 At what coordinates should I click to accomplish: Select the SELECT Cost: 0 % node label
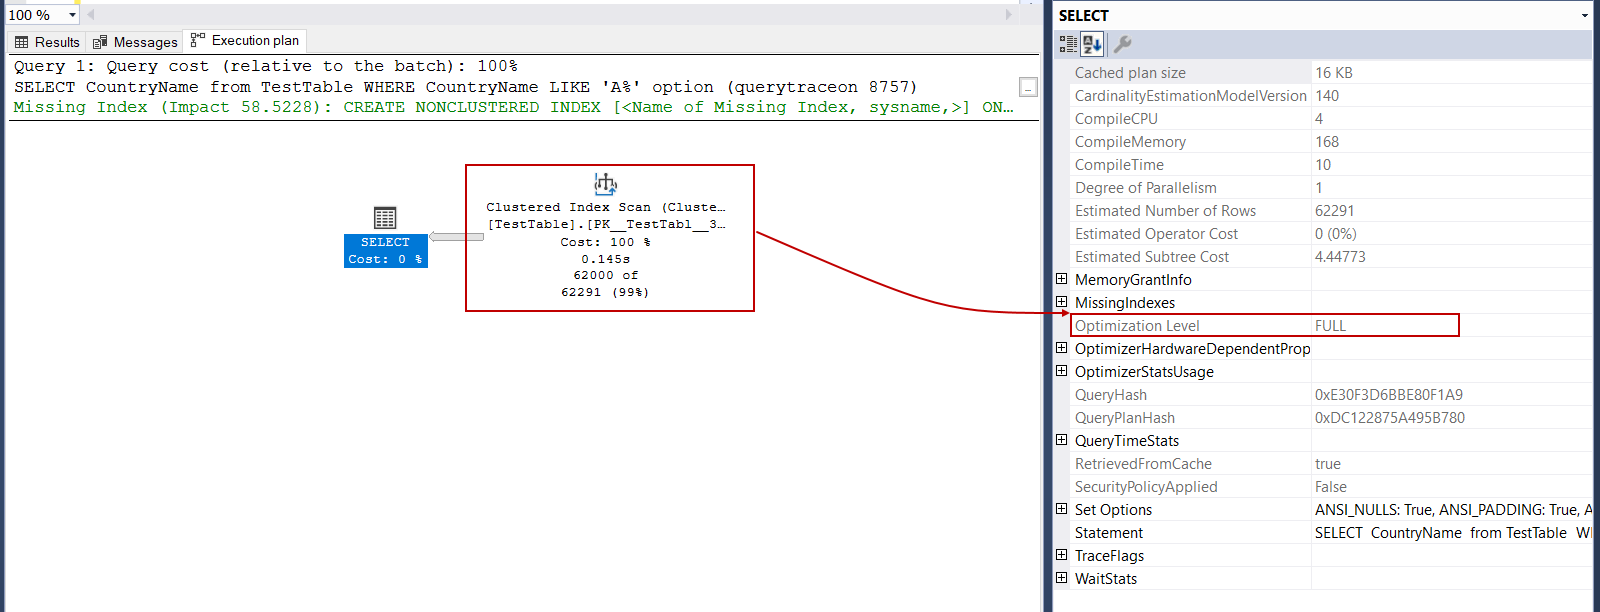click(x=386, y=251)
